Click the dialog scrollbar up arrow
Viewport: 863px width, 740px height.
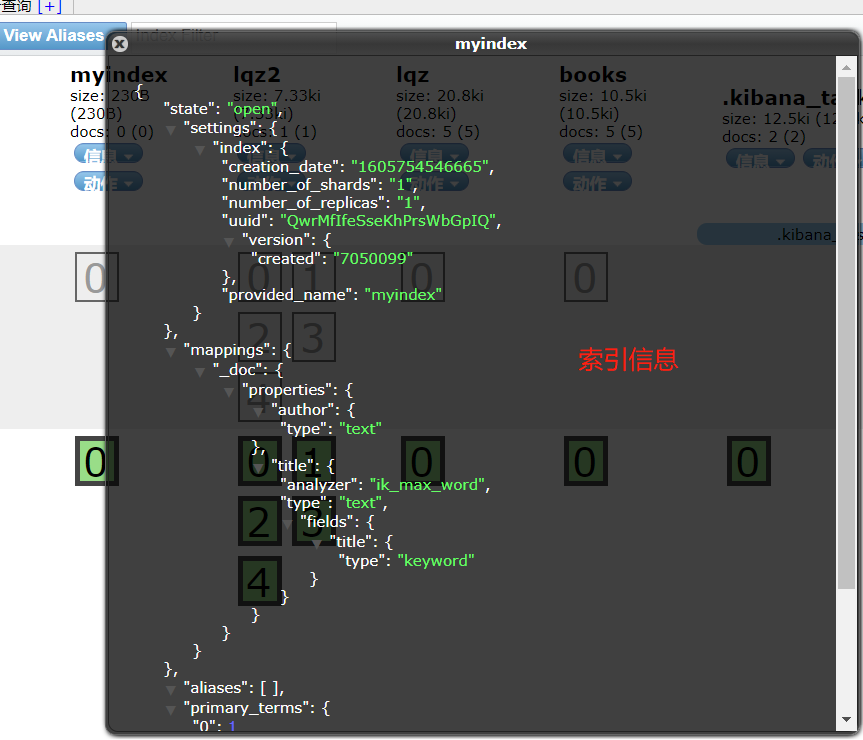coord(846,67)
